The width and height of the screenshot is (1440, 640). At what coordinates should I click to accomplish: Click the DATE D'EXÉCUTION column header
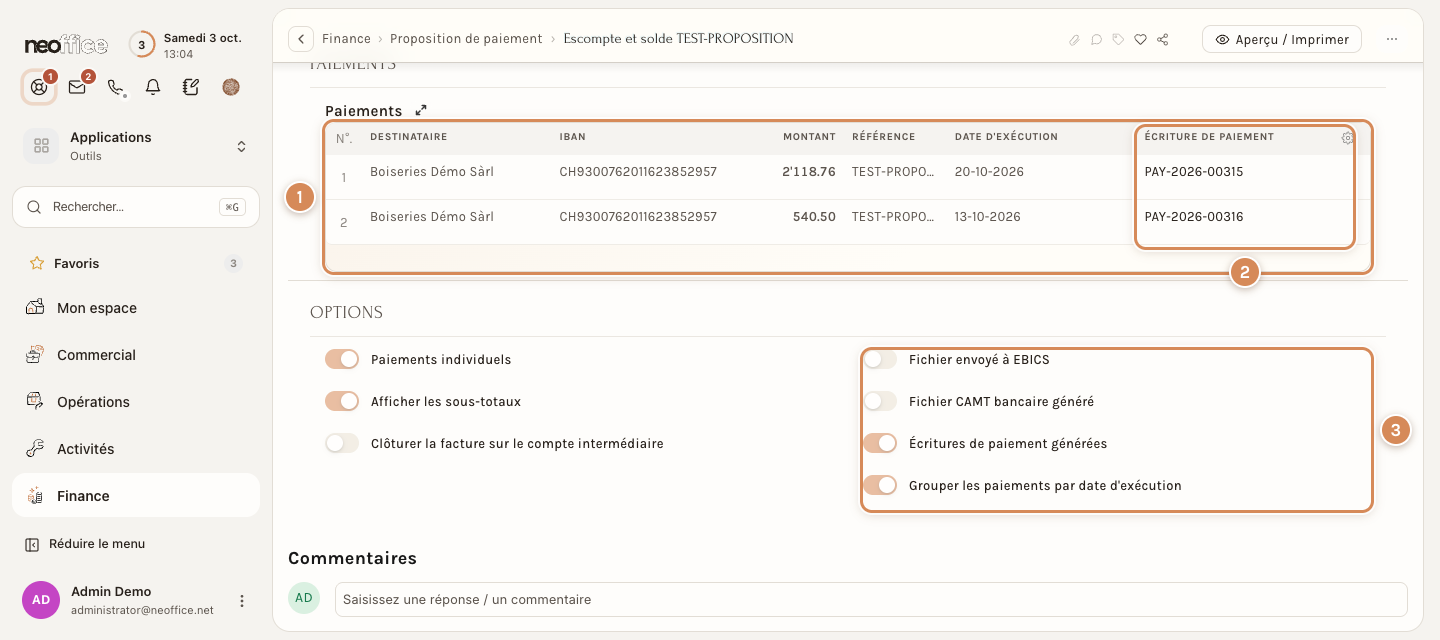pos(1006,137)
